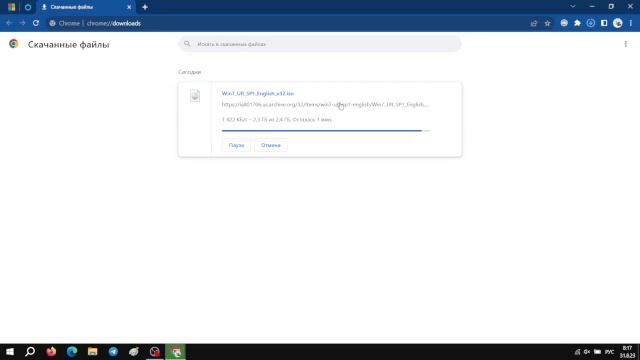This screenshot has height=360, width=640.
Task: Click the download progress bar
Action: [x=325, y=131]
